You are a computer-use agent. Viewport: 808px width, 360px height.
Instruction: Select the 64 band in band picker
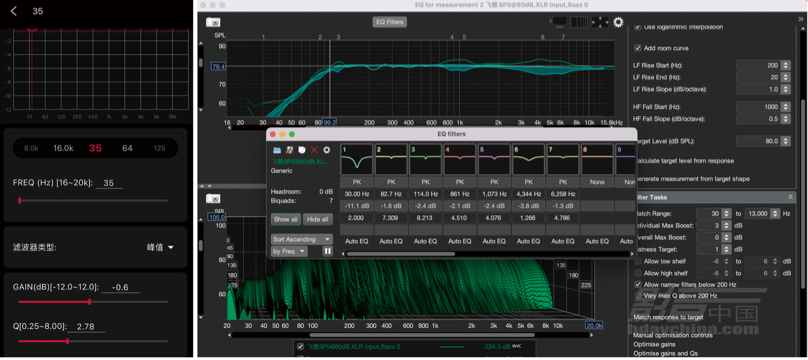pos(127,148)
